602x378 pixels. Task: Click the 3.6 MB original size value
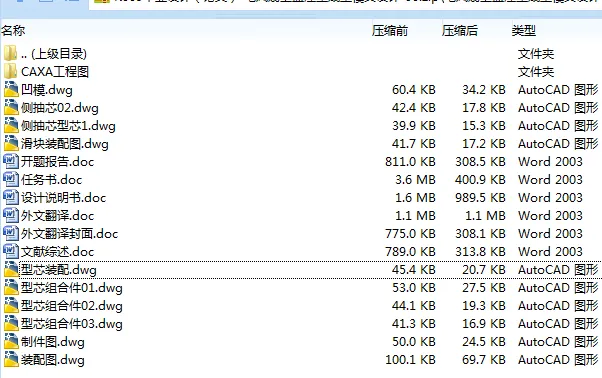(416, 180)
